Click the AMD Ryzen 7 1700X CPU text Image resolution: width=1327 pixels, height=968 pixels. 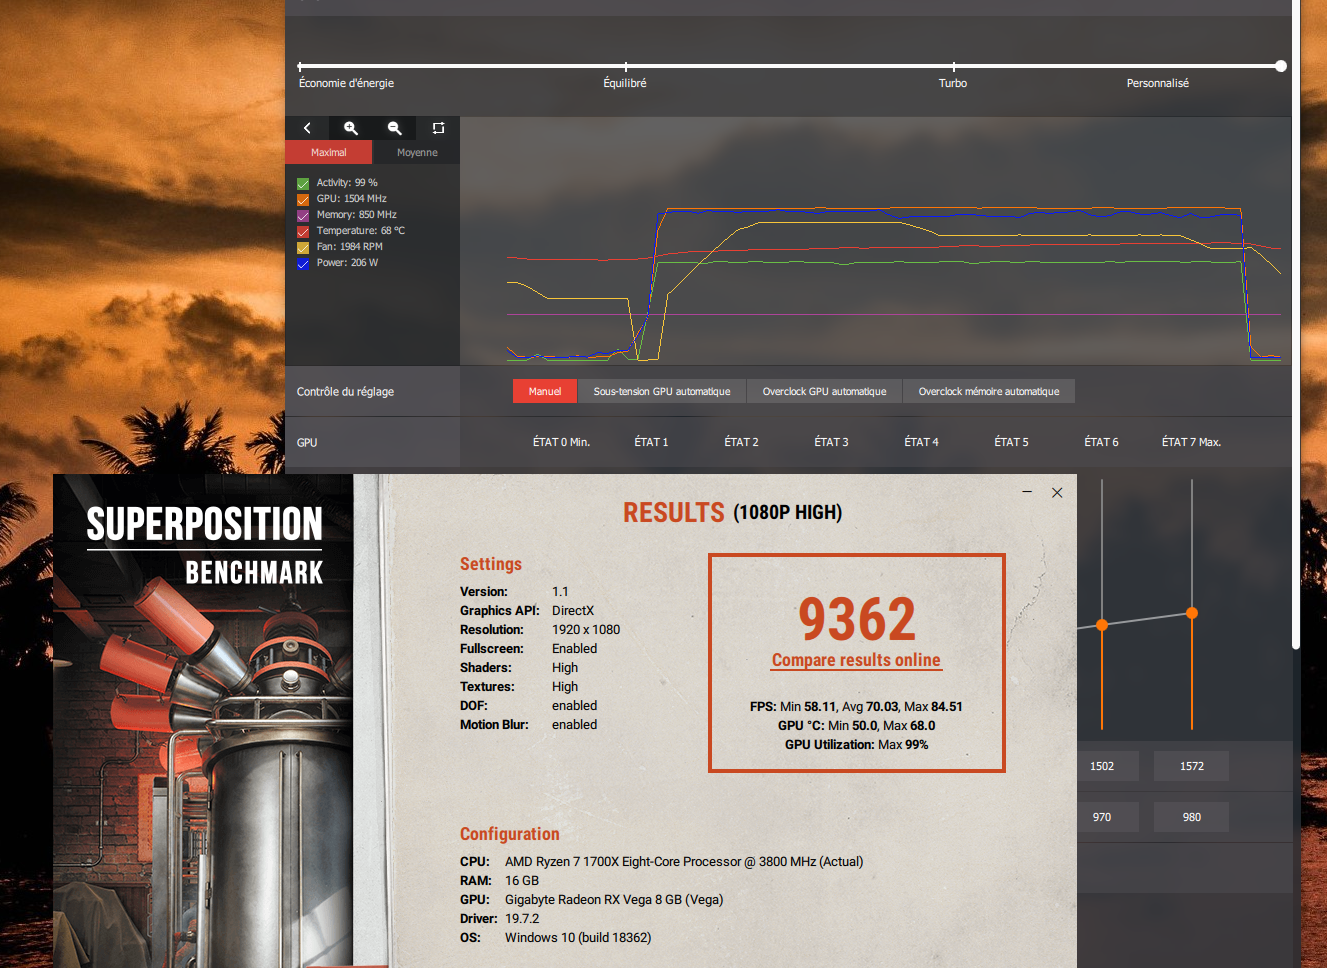(684, 861)
